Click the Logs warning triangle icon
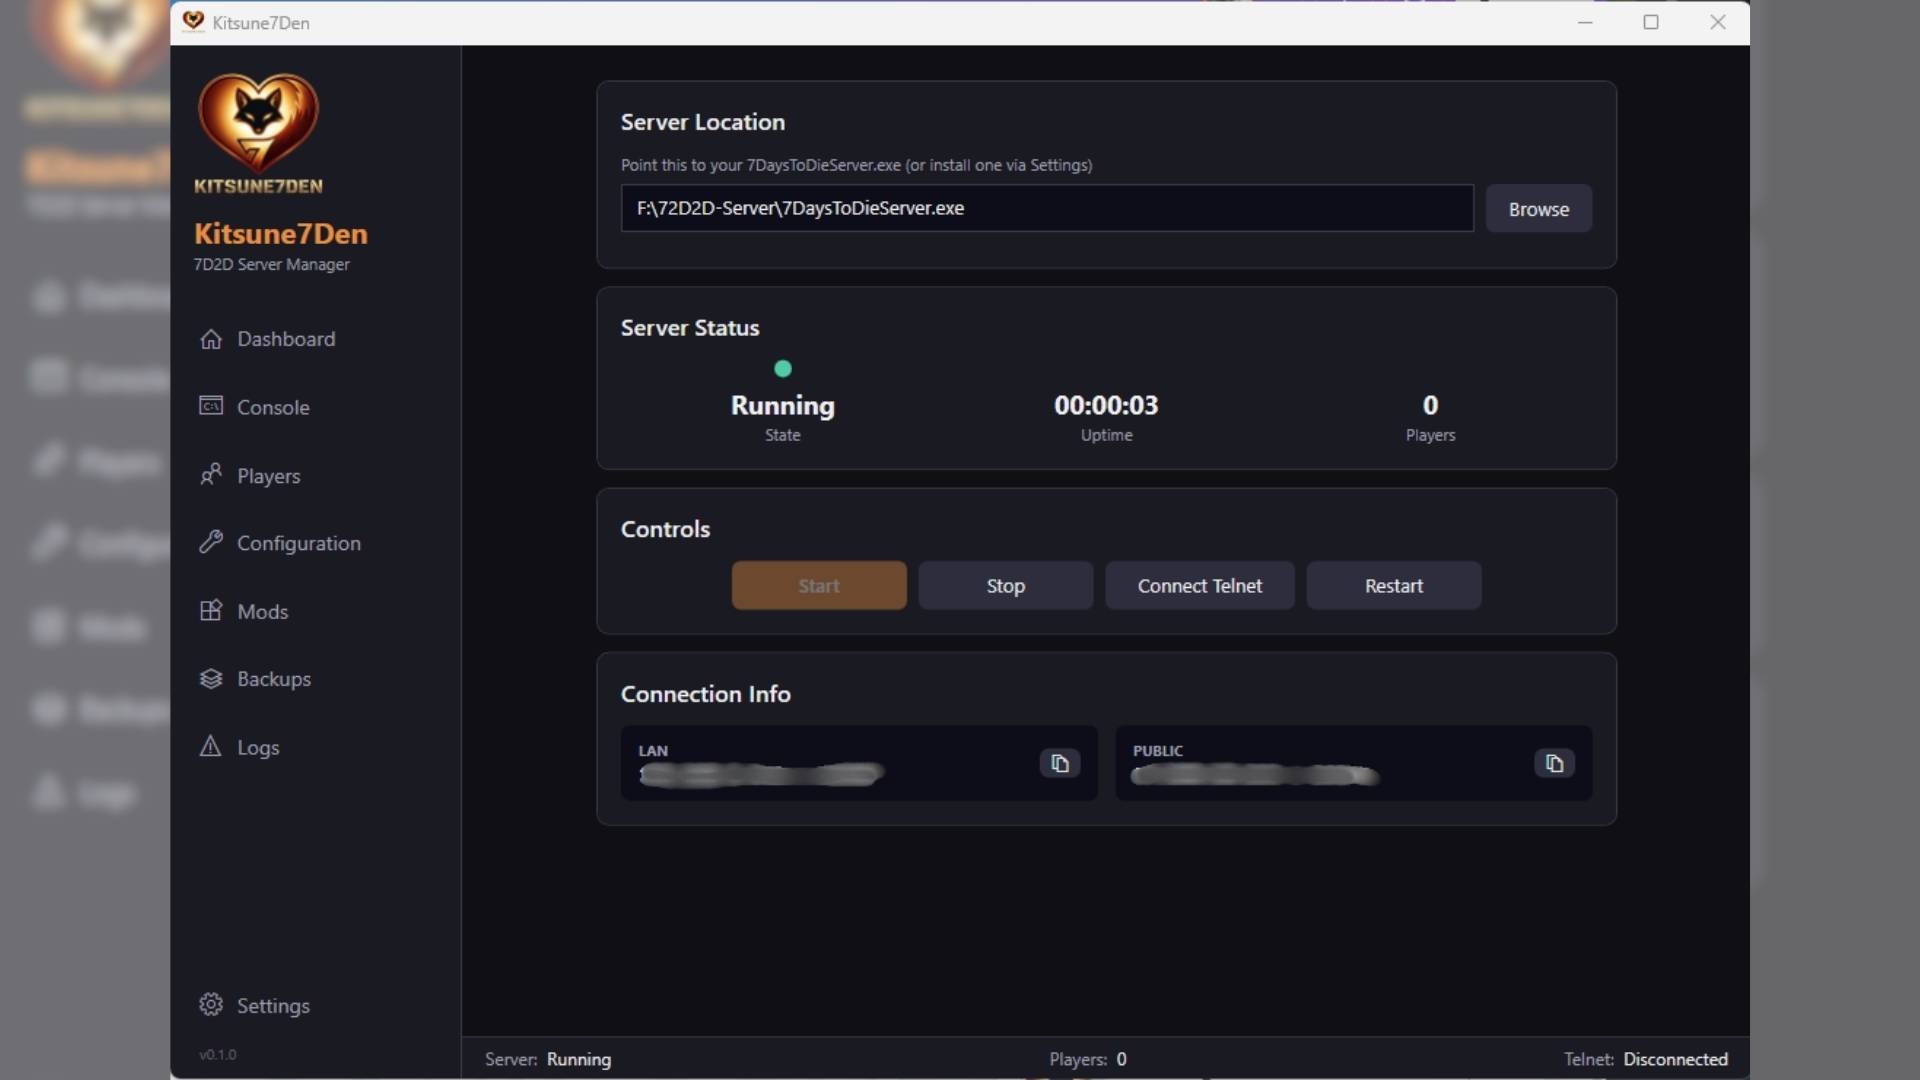Screen dimensions: 1920x1080 click(x=210, y=747)
